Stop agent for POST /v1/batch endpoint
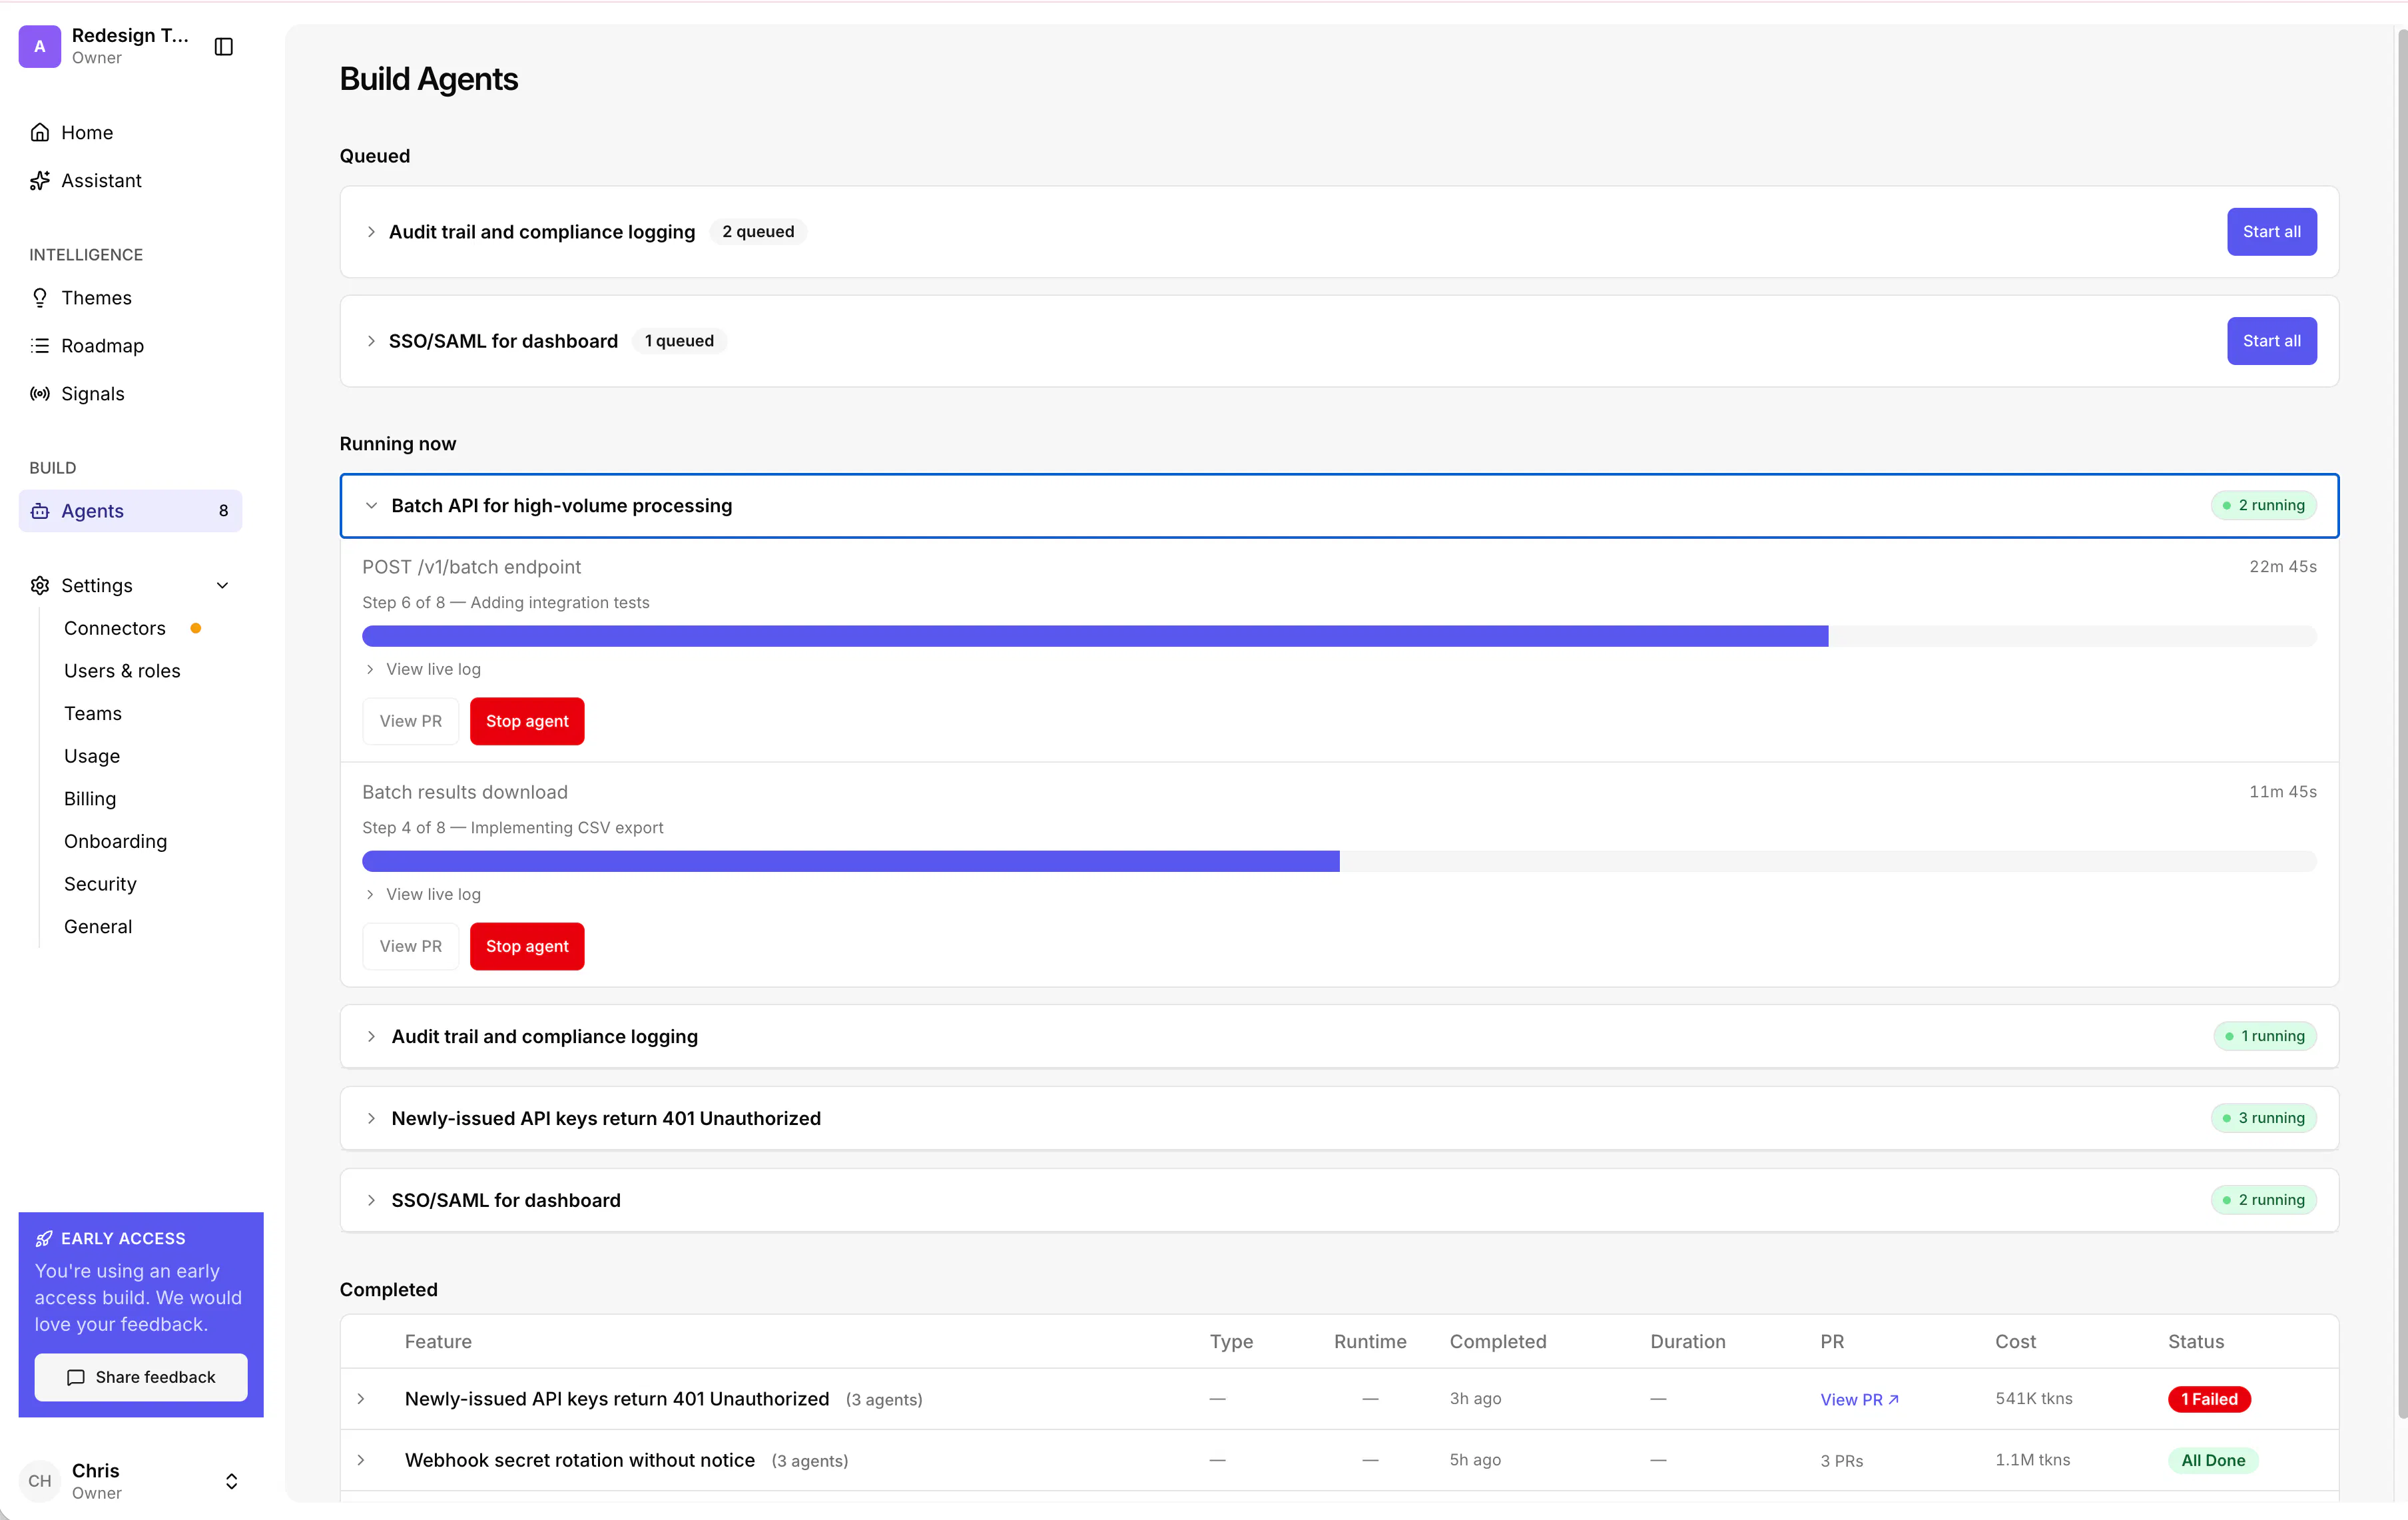Viewport: 2408px width, 1520px height. (527, 721)
